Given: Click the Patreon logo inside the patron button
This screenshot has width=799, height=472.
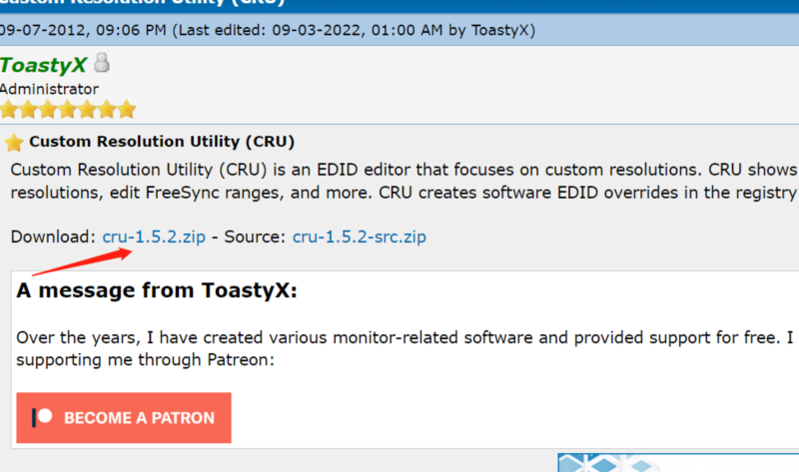Looking at the screenshot, I should [x=42, y=417].
